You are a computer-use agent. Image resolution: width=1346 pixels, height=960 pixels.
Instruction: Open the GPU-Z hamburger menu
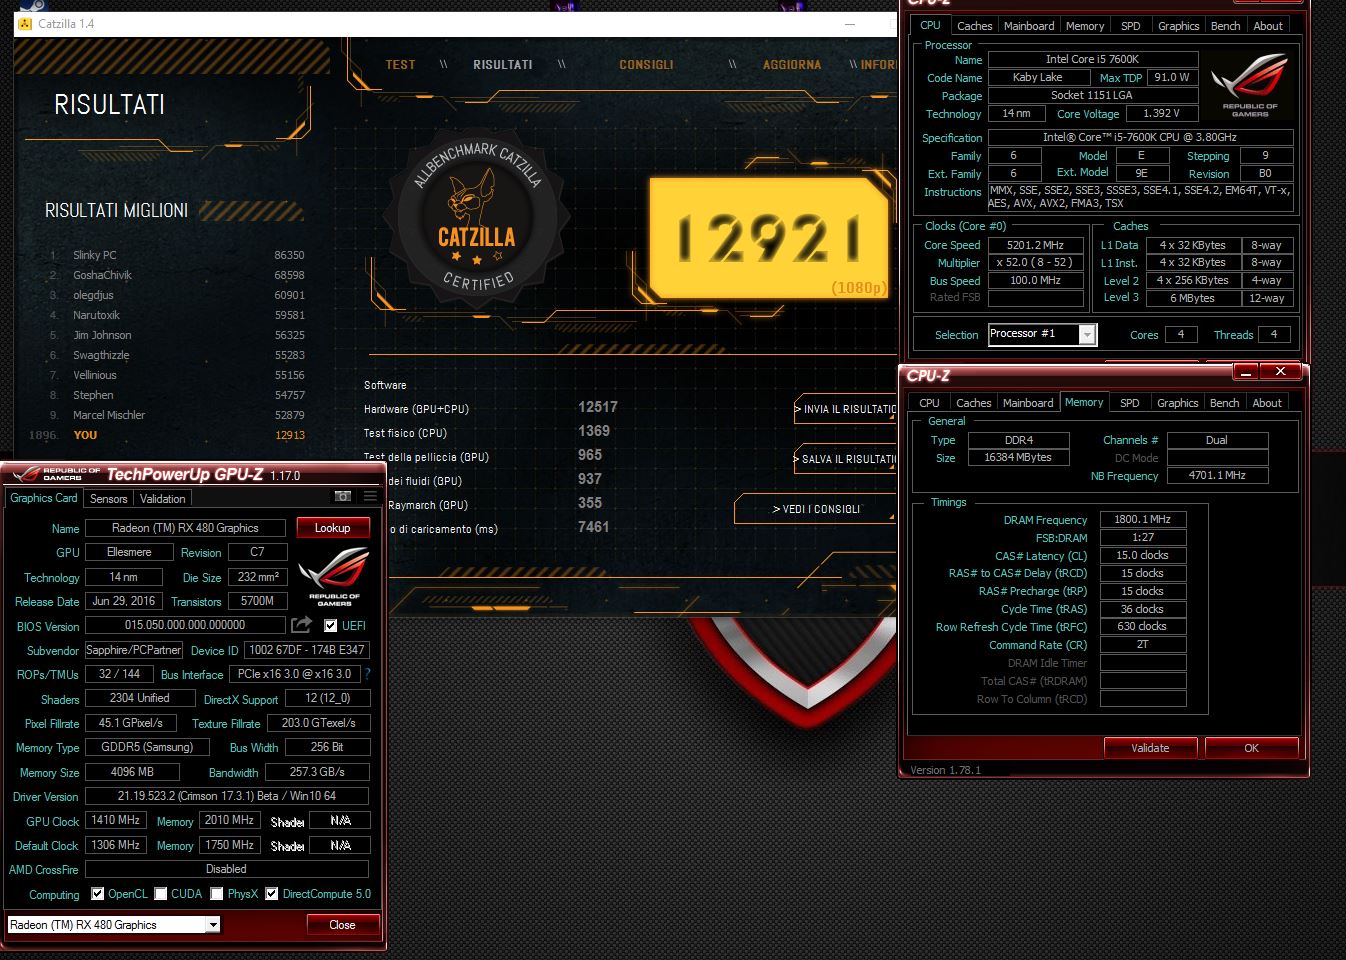(370, 496)
